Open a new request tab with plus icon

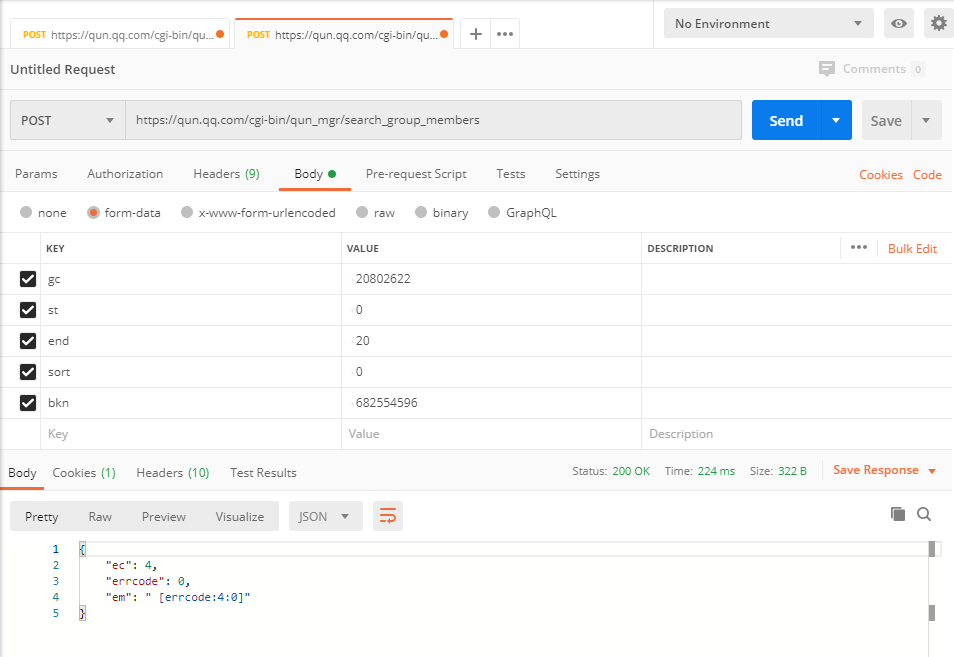point(476,34)
